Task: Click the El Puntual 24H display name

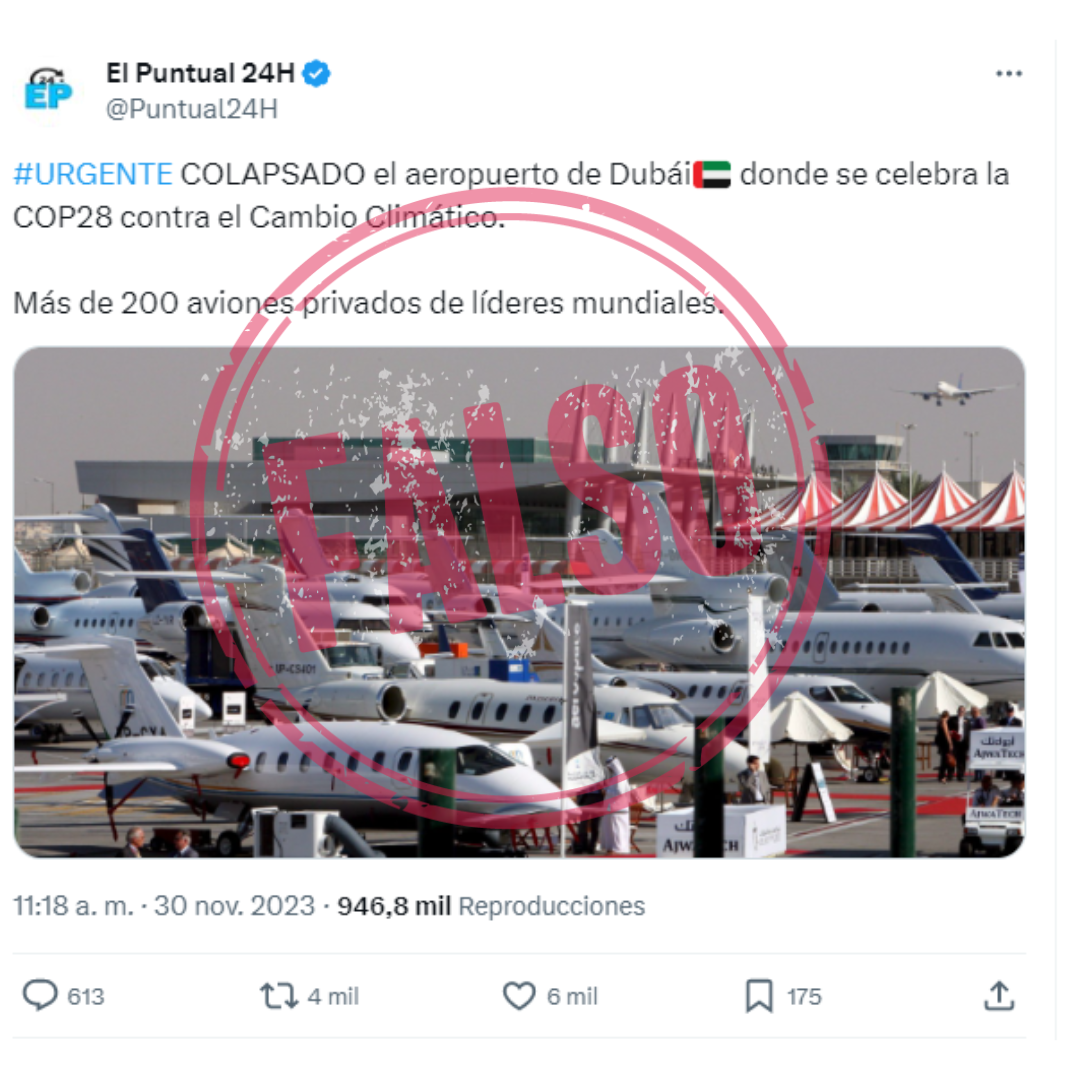Action: pyautogui.click(x=200, y=73)
